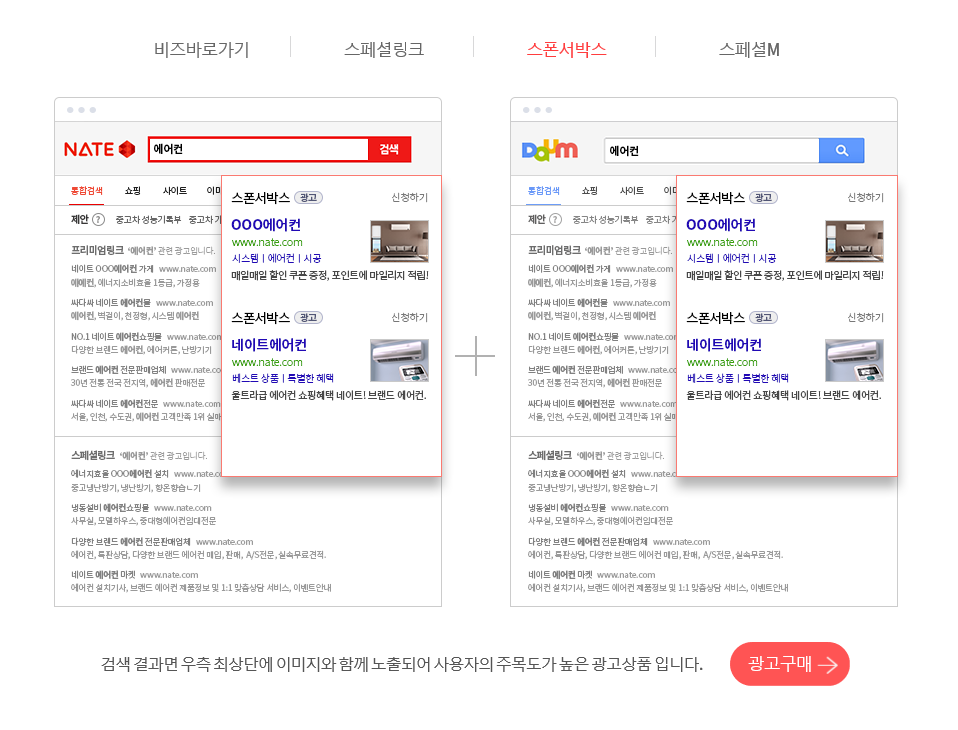Click '냉동설비 에어컨쇼핑몰' result in Daum window
The width and height of the screenshot is (958, 730).
567,508
